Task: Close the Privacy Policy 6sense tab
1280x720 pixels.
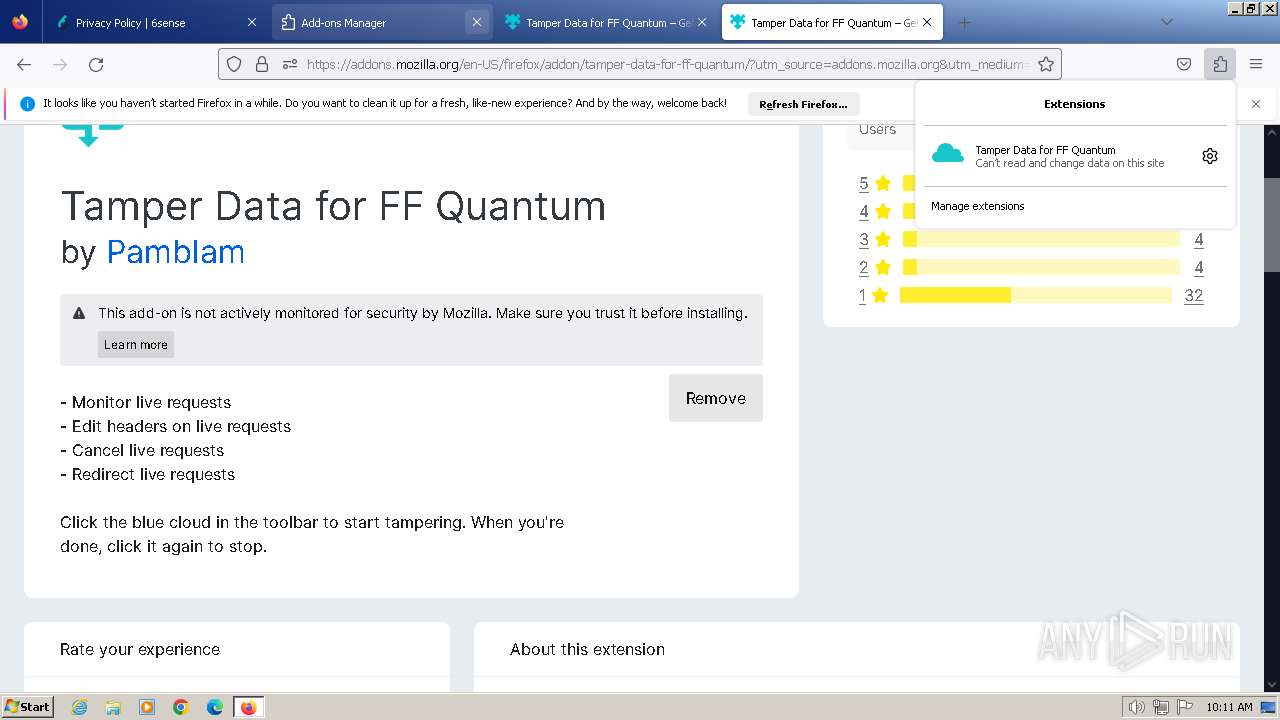Action: pyautogui.click(x=252, y=22)
